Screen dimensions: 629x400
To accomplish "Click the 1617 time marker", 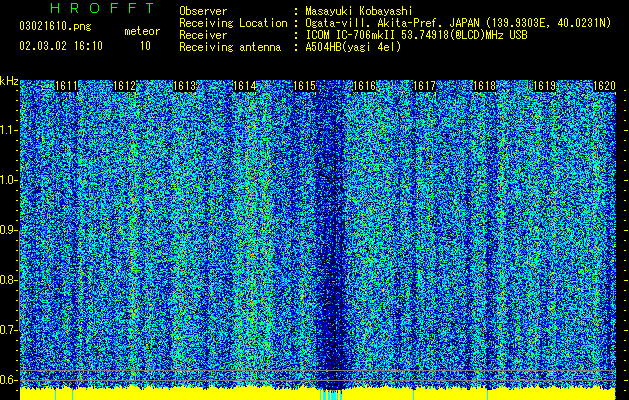I will [x=424, y=86].
